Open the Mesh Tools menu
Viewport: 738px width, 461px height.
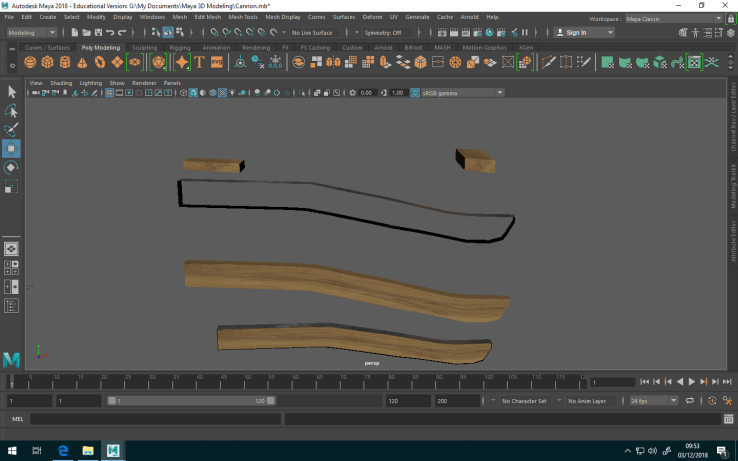[243, 17]
